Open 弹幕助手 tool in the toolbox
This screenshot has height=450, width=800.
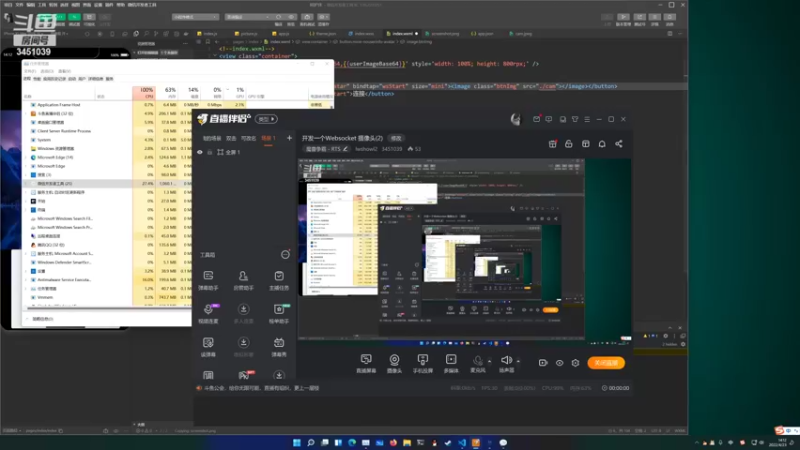coord(208,281)
